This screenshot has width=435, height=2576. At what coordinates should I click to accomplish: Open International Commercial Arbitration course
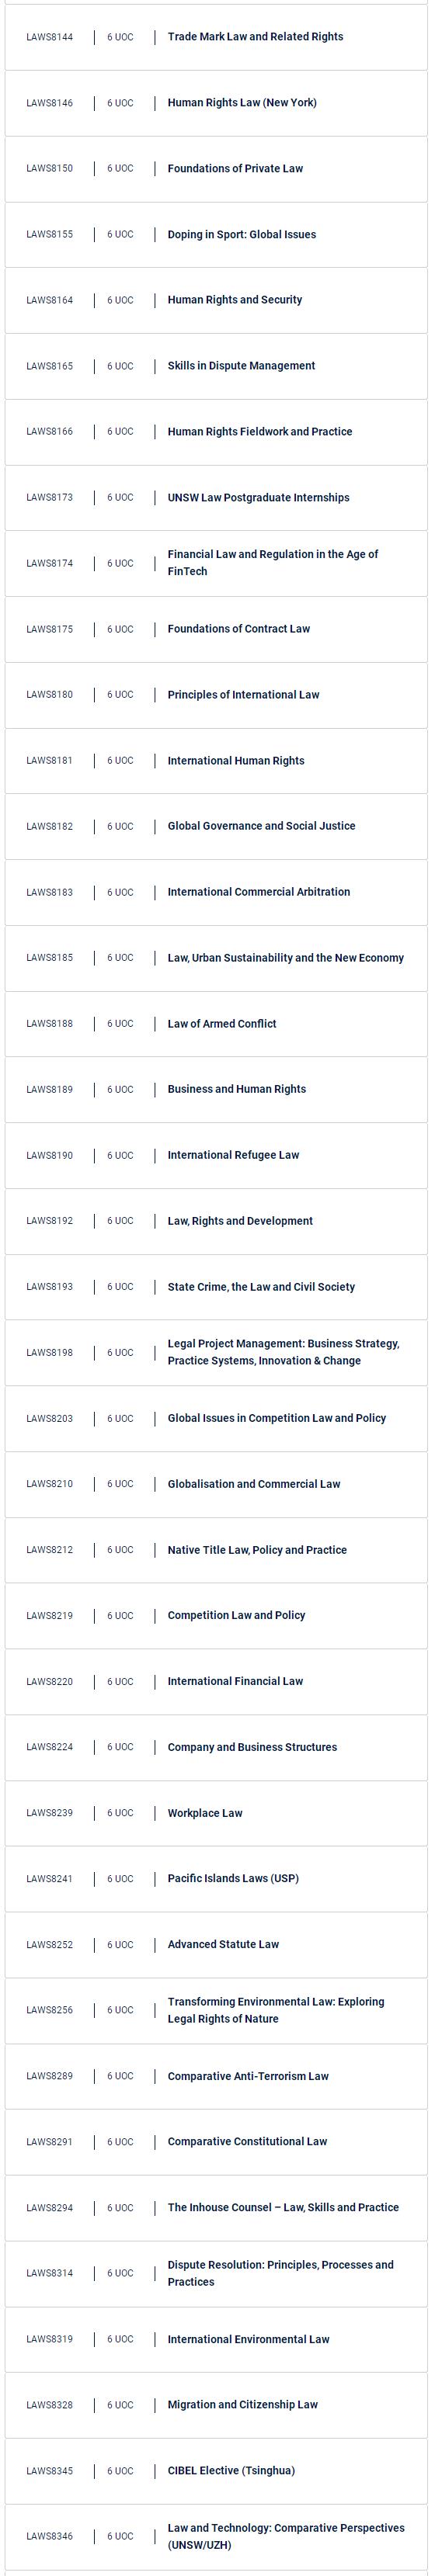point(216,892)
